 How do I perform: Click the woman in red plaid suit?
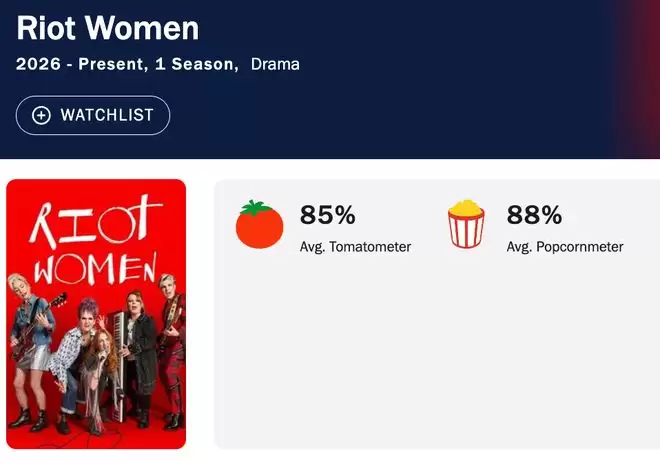pyautogui.click(x=170, y=350)
